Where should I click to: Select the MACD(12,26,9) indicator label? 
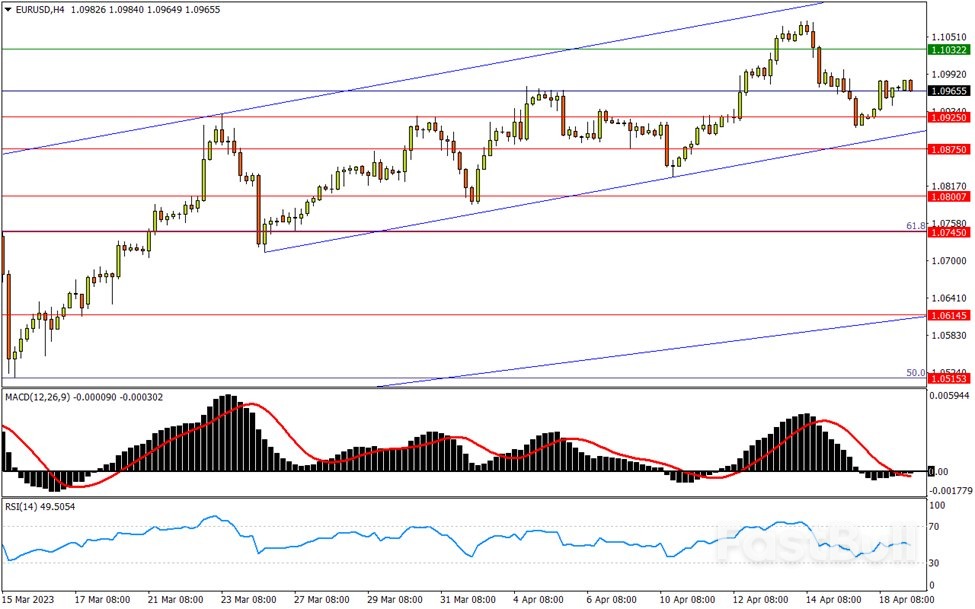[x=40, y=397]
